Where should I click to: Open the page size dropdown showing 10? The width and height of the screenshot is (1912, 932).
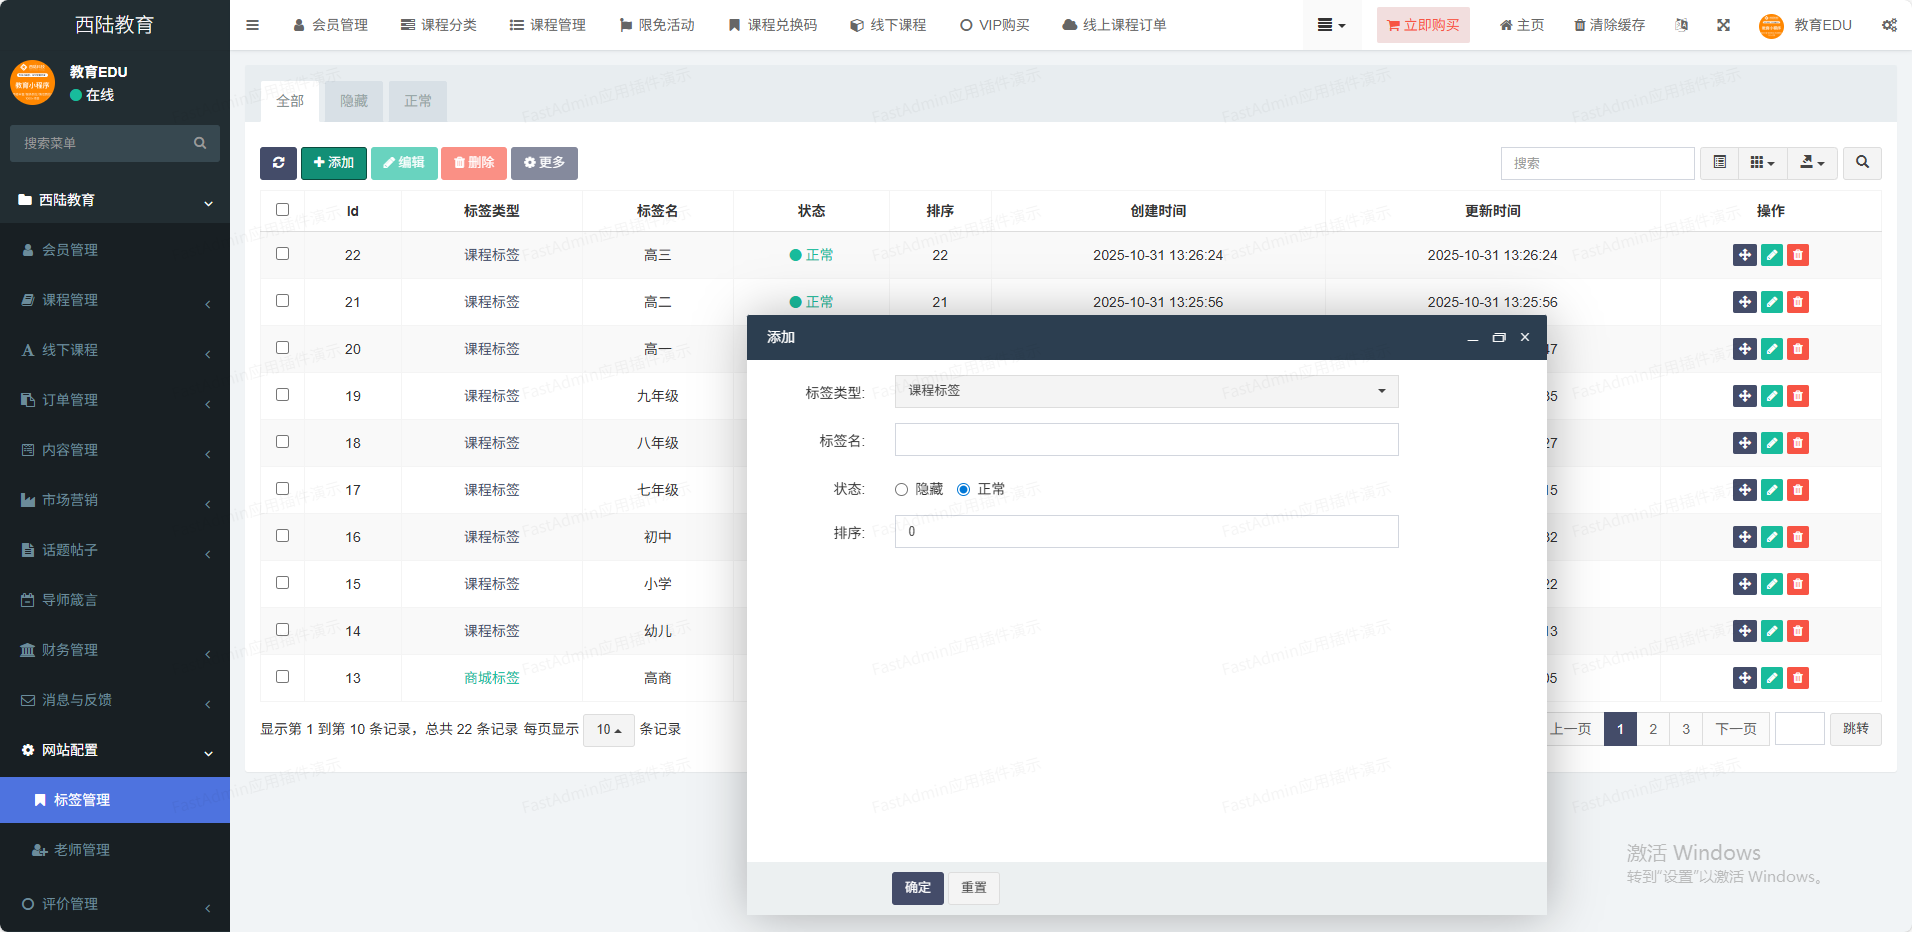pos(608,730)
